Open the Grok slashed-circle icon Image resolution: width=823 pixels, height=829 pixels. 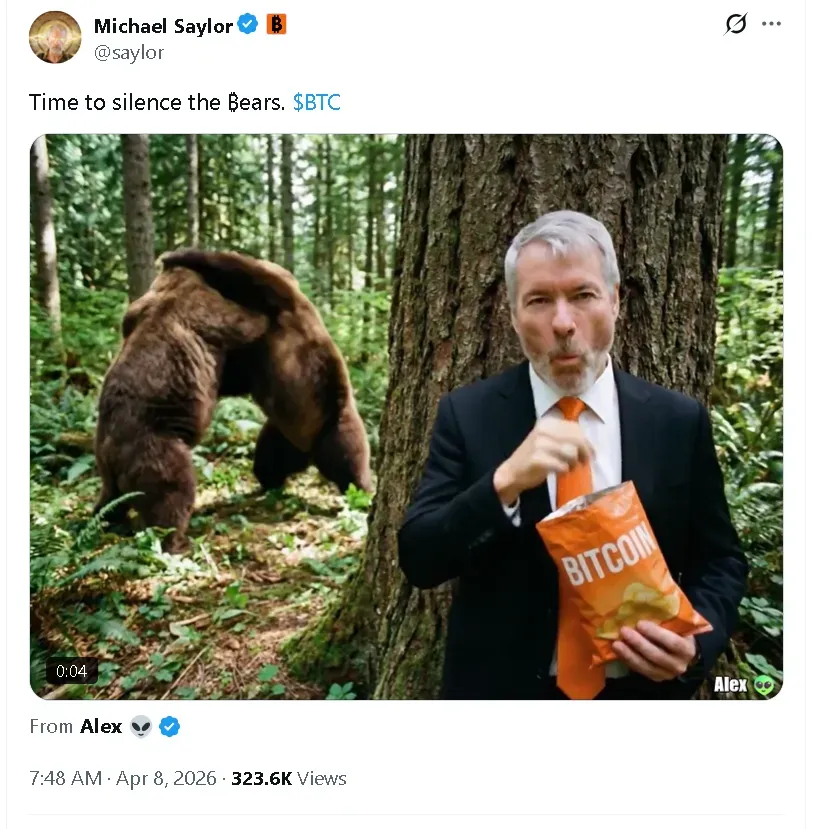(735, 24)
